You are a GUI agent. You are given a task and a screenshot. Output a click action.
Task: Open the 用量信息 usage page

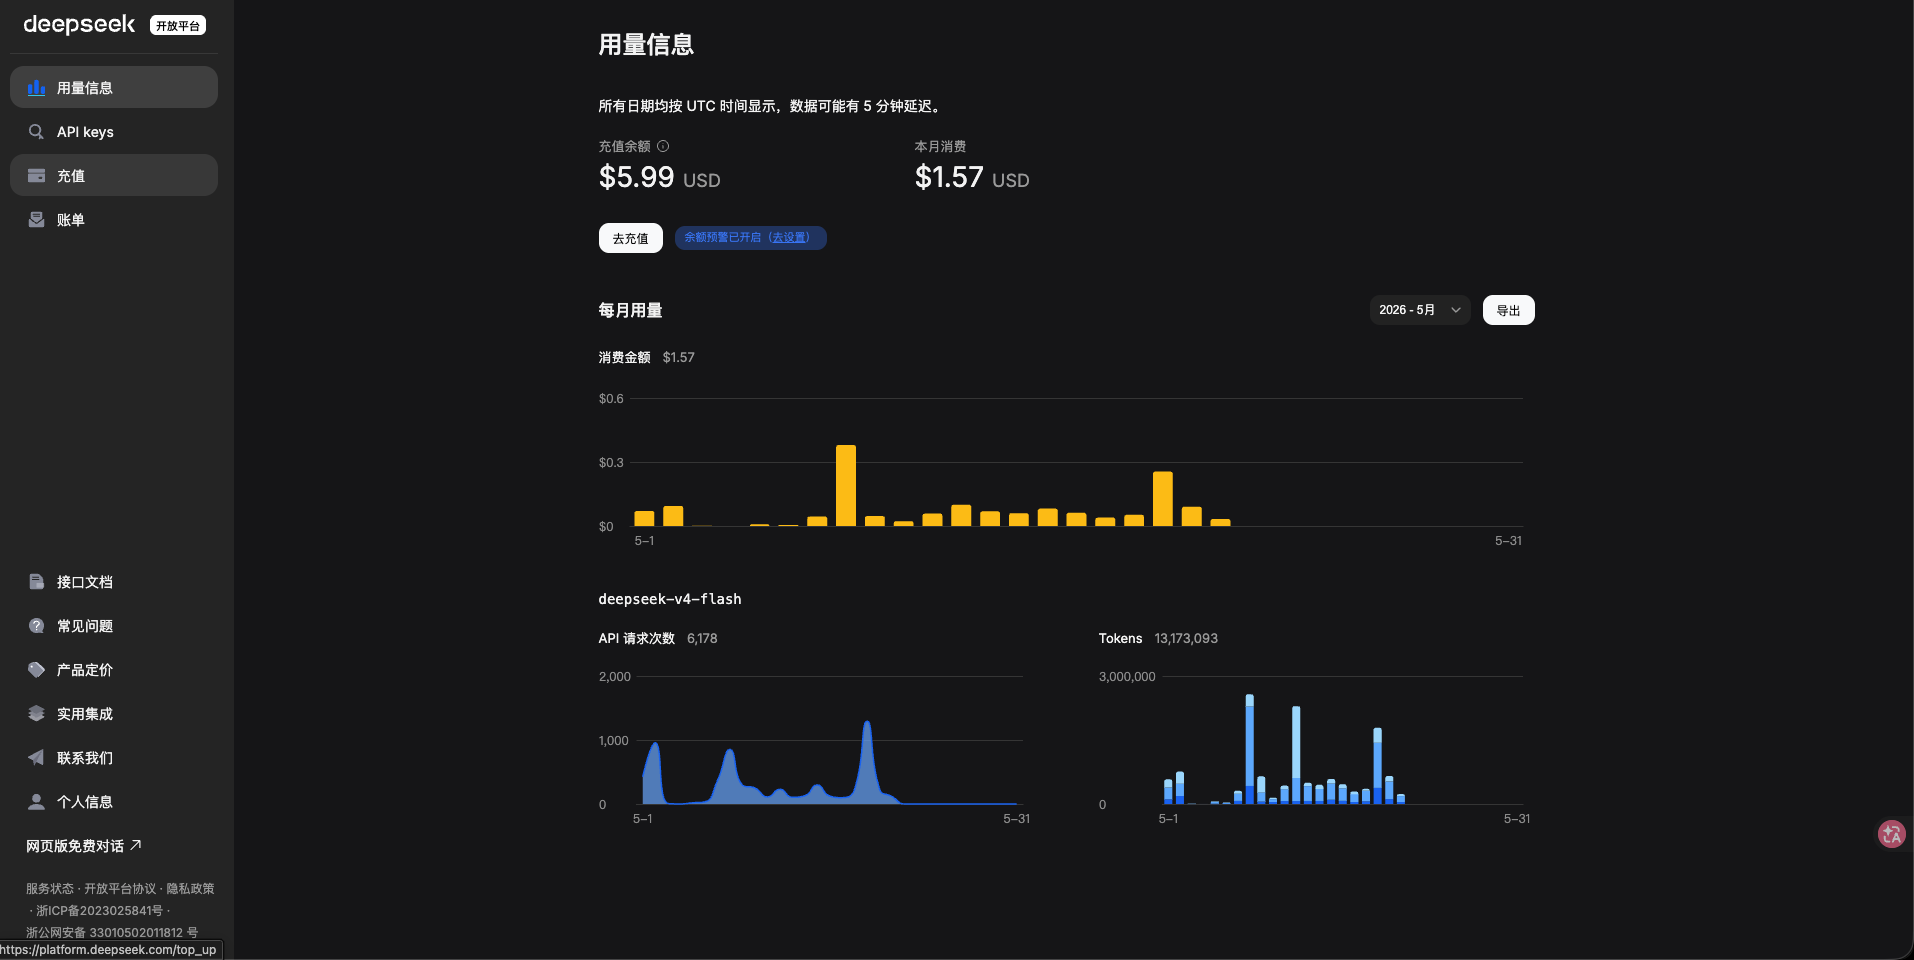click(114, 88)
